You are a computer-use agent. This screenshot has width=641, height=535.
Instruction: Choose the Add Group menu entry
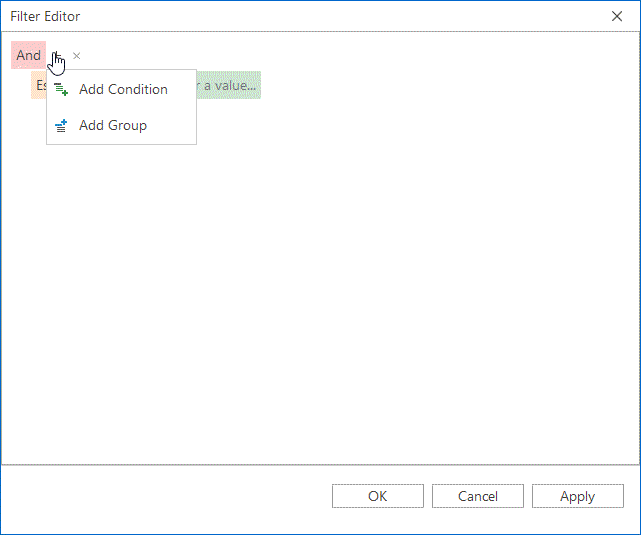(121, 125)
